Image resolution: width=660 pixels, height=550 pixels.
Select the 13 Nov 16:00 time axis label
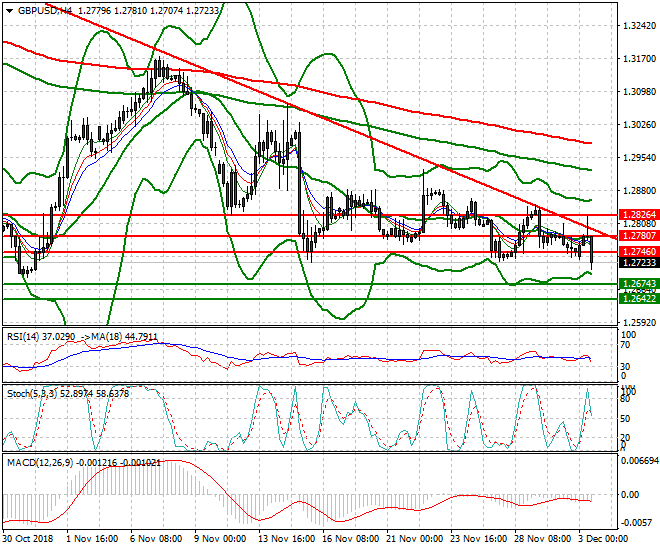tap(287, 539)
